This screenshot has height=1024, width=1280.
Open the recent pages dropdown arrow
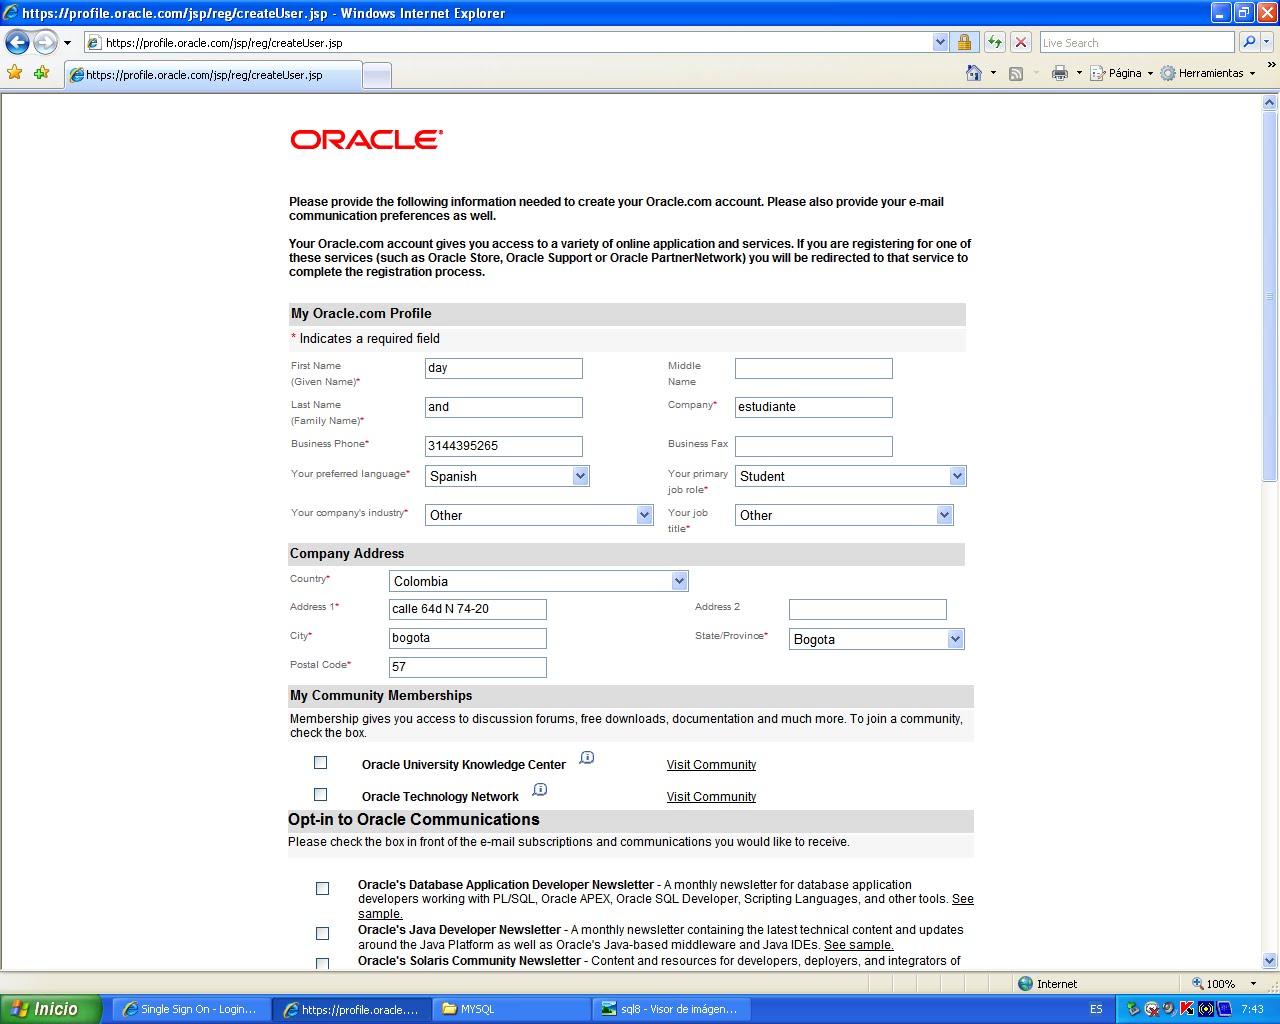pos(67,43)
